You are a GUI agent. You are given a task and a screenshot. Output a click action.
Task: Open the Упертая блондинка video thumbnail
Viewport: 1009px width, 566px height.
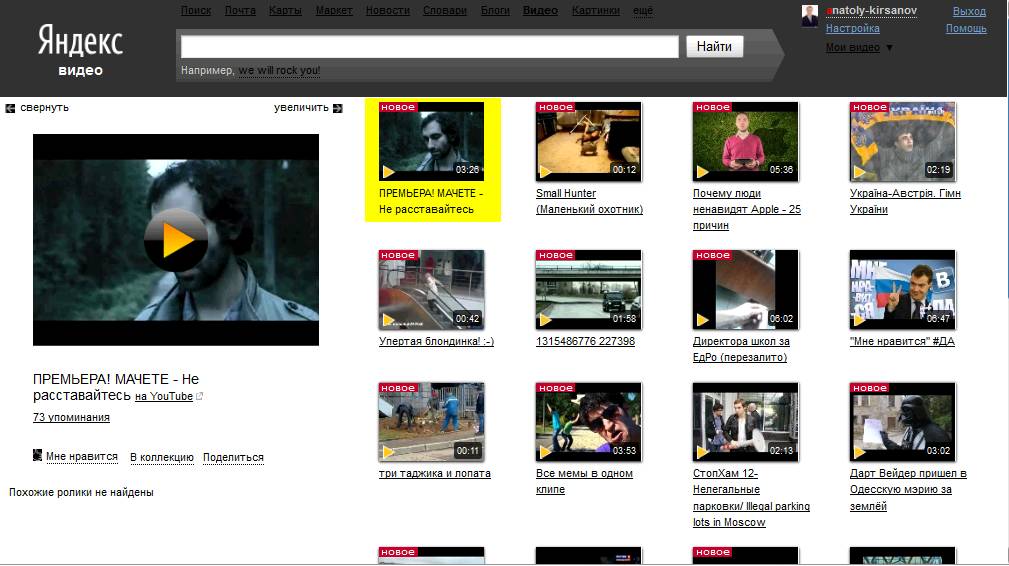pos(431,289)
